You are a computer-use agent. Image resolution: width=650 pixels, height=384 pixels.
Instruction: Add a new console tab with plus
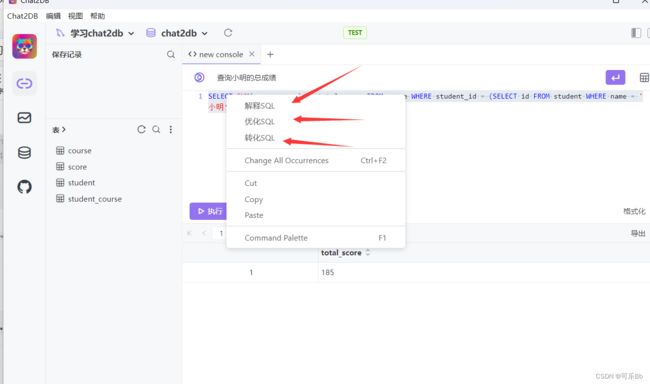point(270,54)
